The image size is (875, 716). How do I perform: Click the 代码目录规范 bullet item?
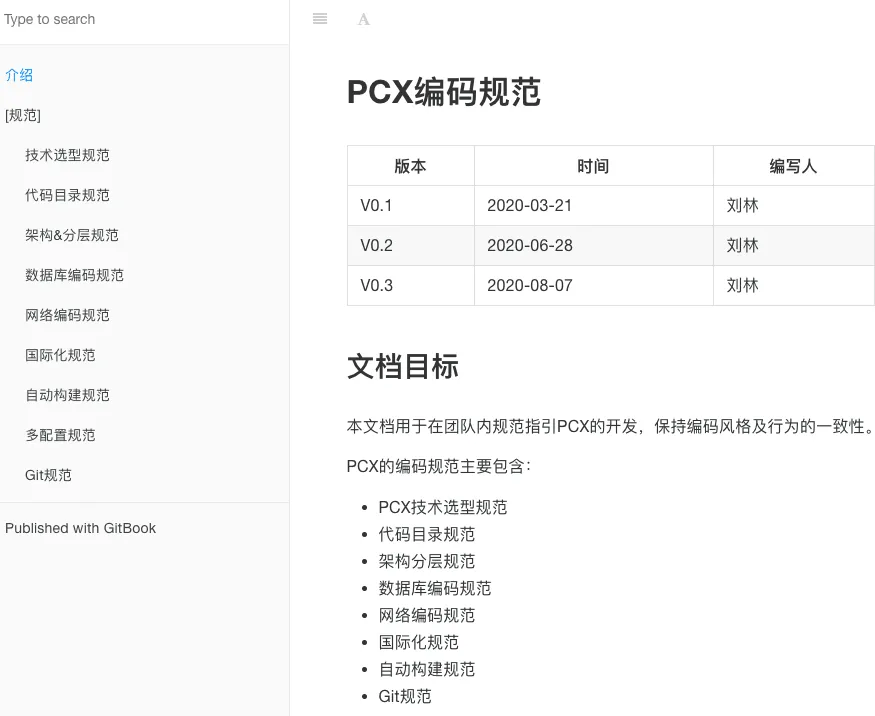[x=427, y=534]
